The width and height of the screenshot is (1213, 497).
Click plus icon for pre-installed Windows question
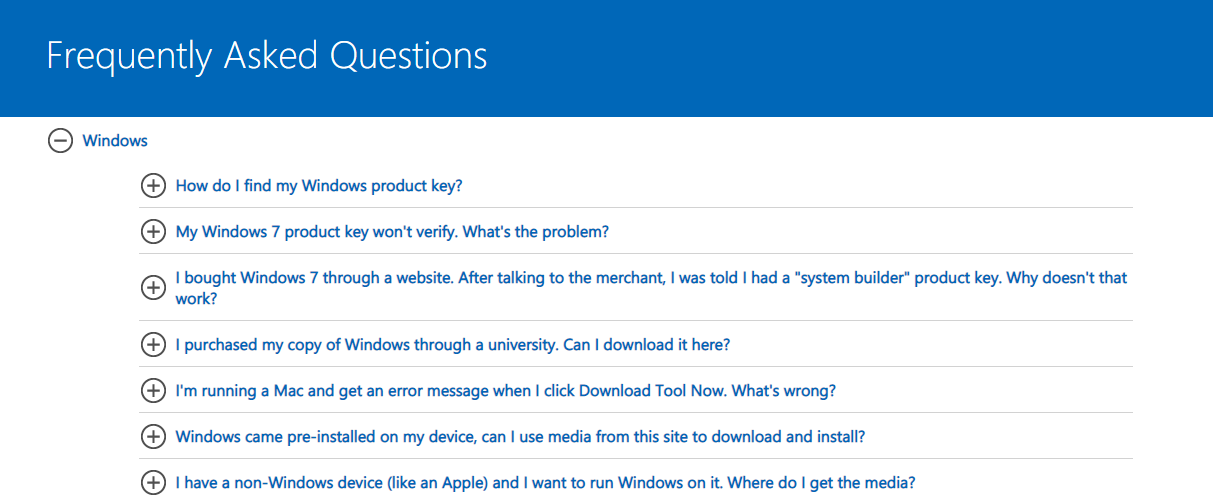pyautogui.click(x=153, y=437)
